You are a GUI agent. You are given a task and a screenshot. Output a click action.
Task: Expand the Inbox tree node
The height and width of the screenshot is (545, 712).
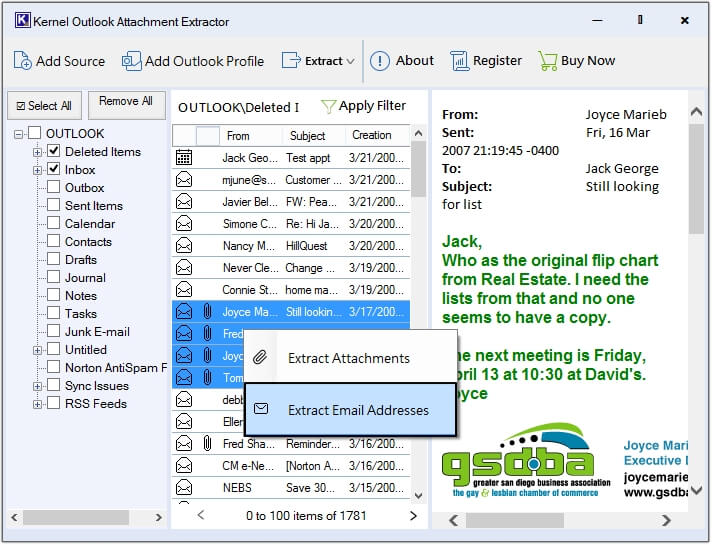point(37,170)
